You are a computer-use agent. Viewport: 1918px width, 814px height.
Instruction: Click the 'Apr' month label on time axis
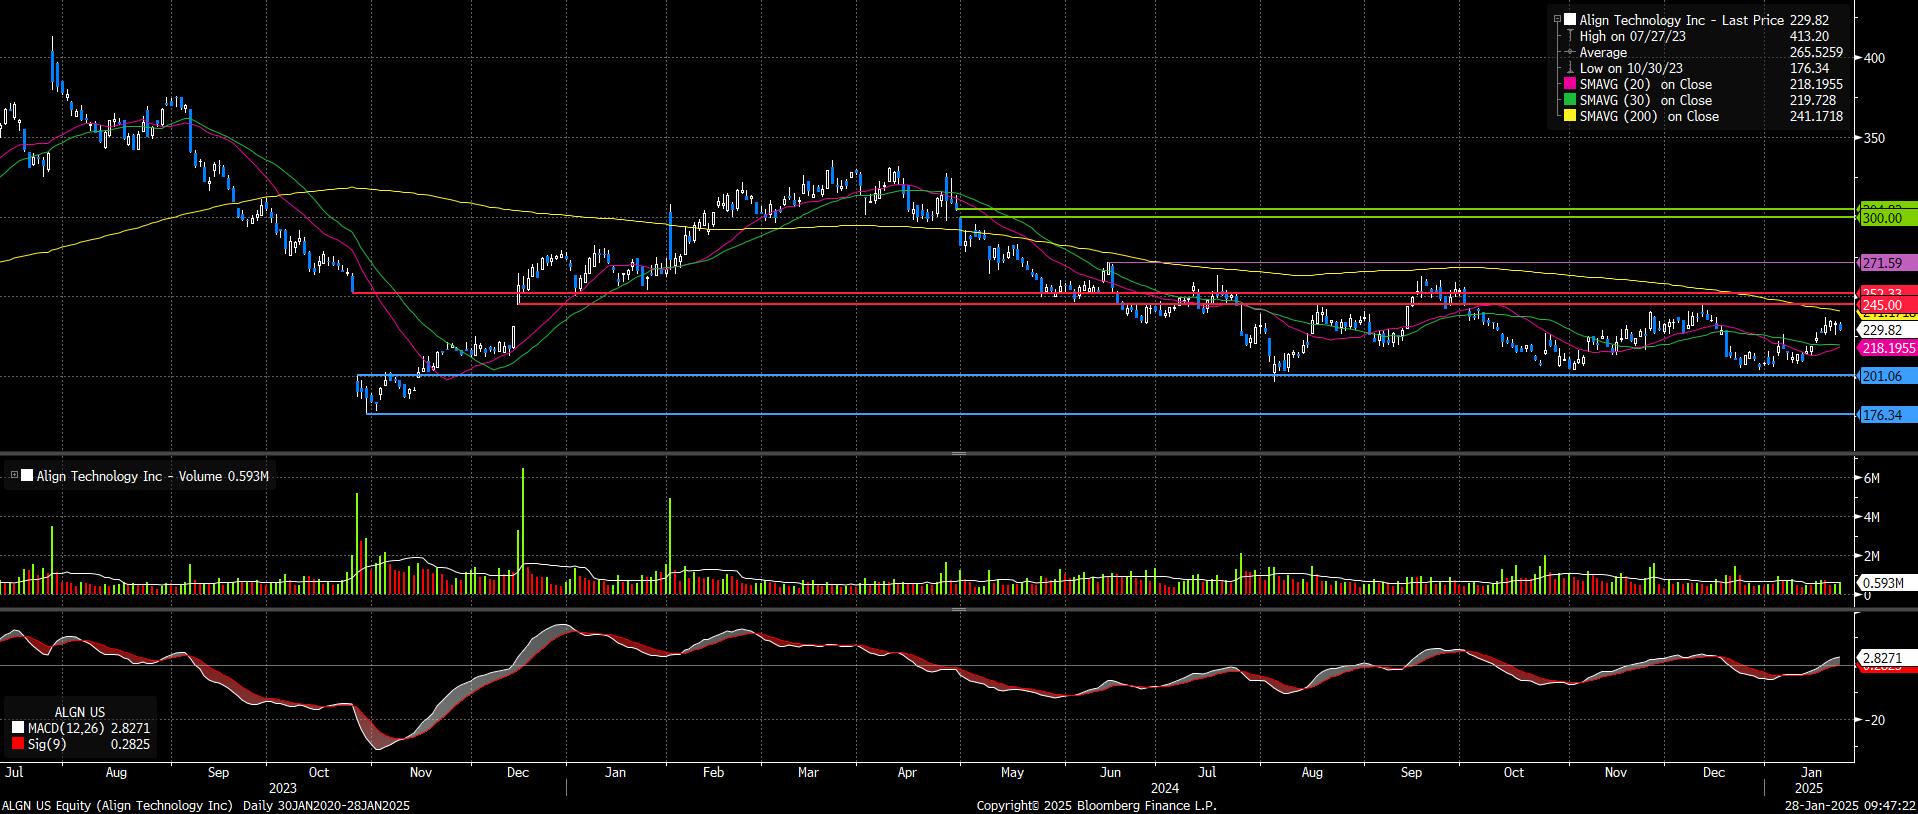tap(907, 772)
